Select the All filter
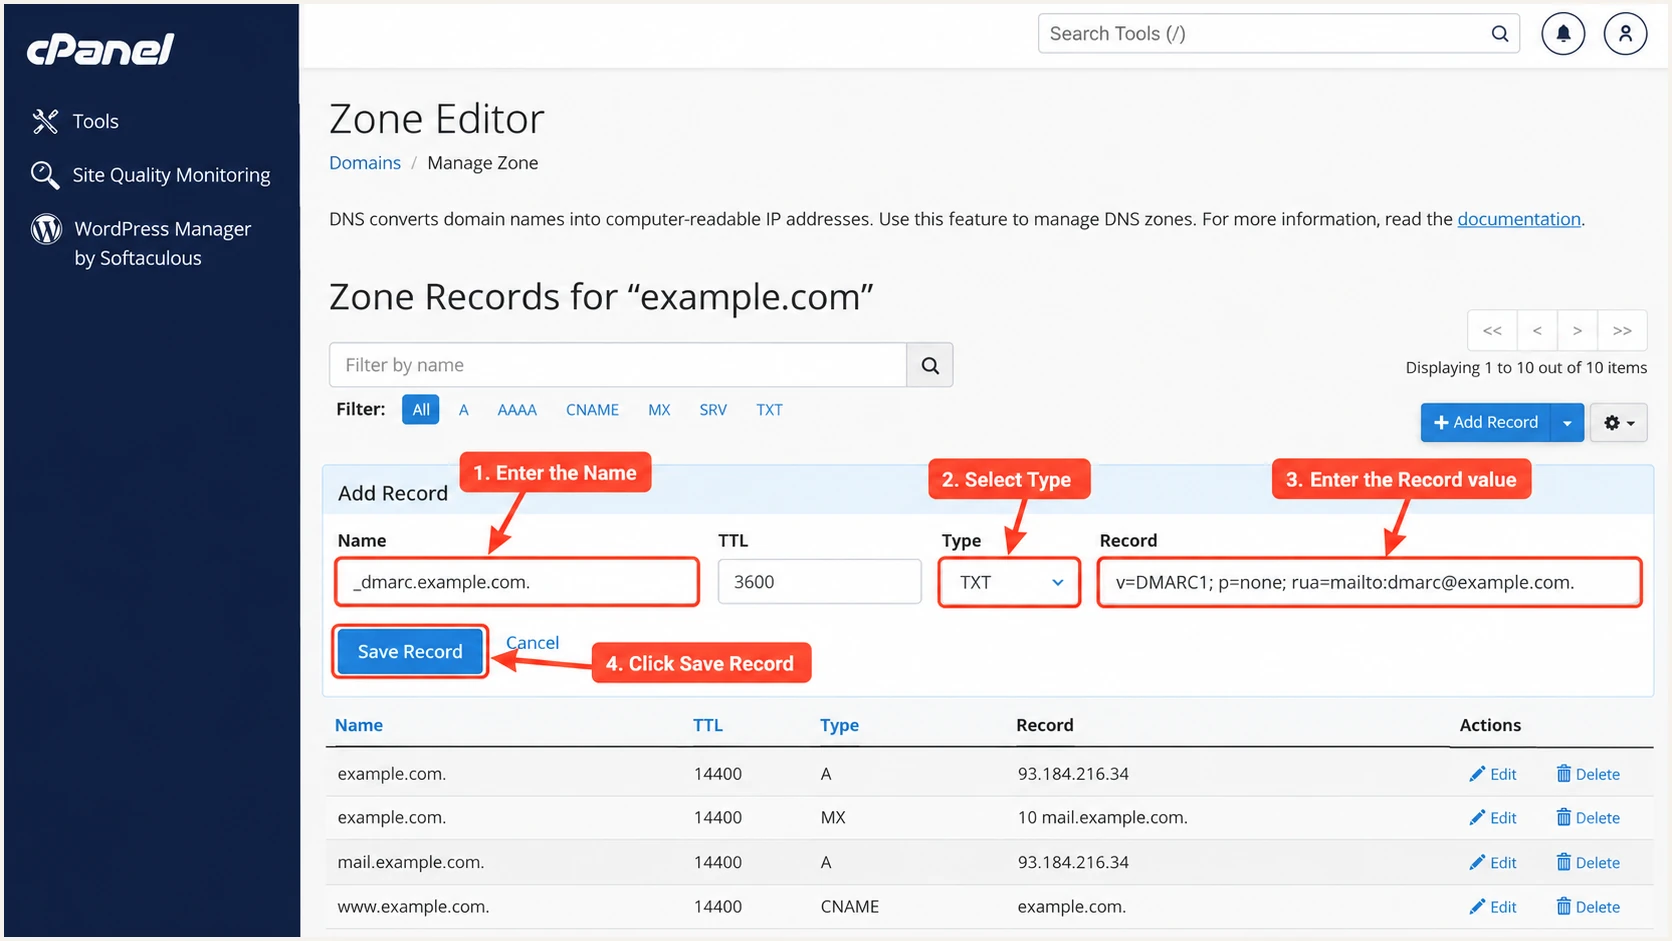 421,409
